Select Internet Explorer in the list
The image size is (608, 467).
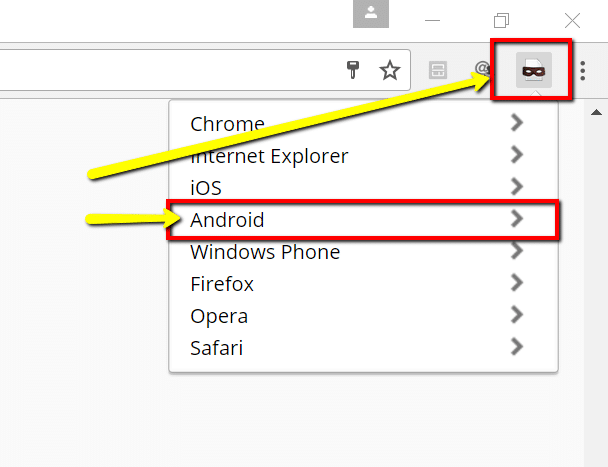pos(363,156)
